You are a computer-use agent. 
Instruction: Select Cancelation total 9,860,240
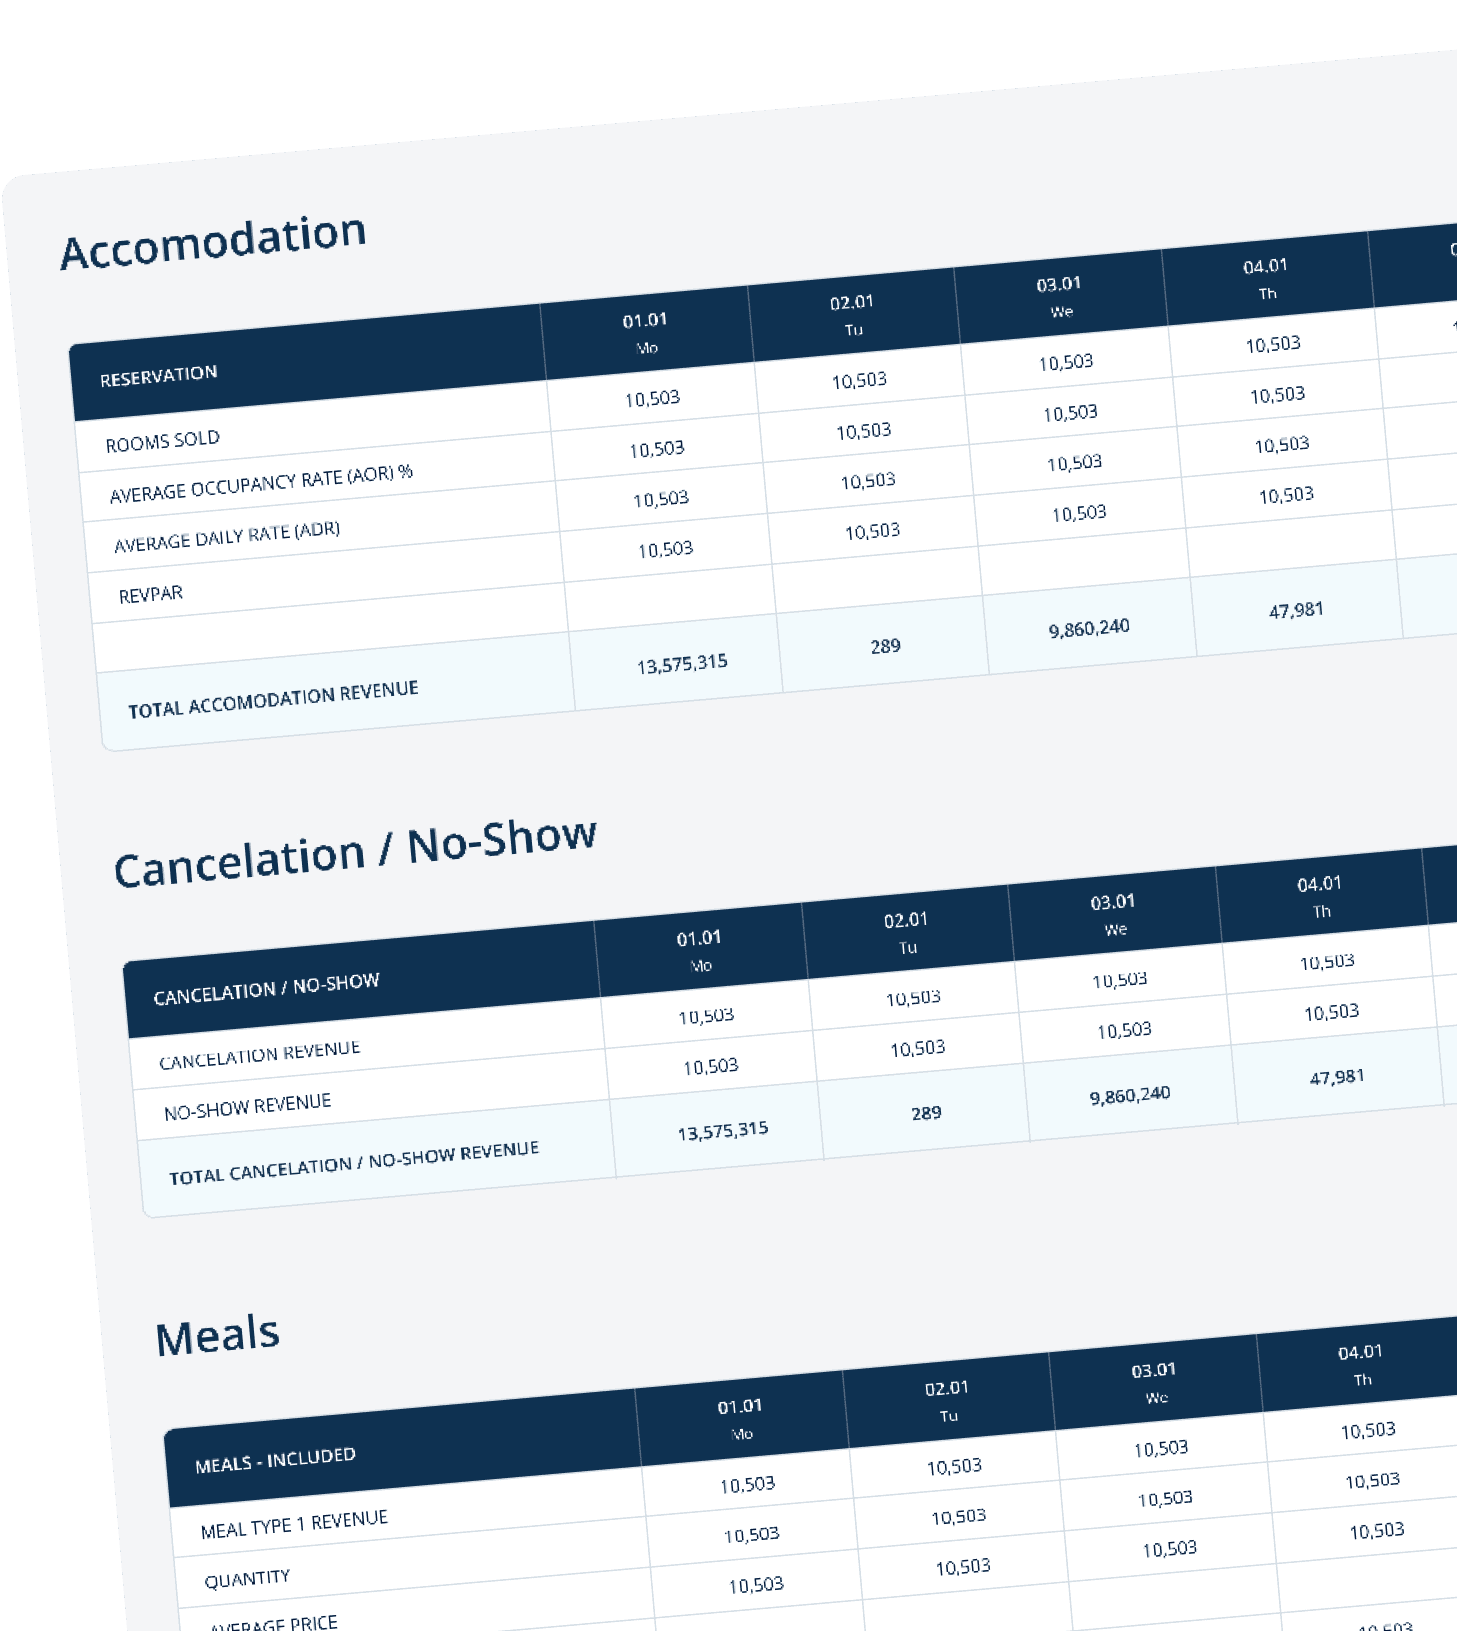click(1130, 1096)
